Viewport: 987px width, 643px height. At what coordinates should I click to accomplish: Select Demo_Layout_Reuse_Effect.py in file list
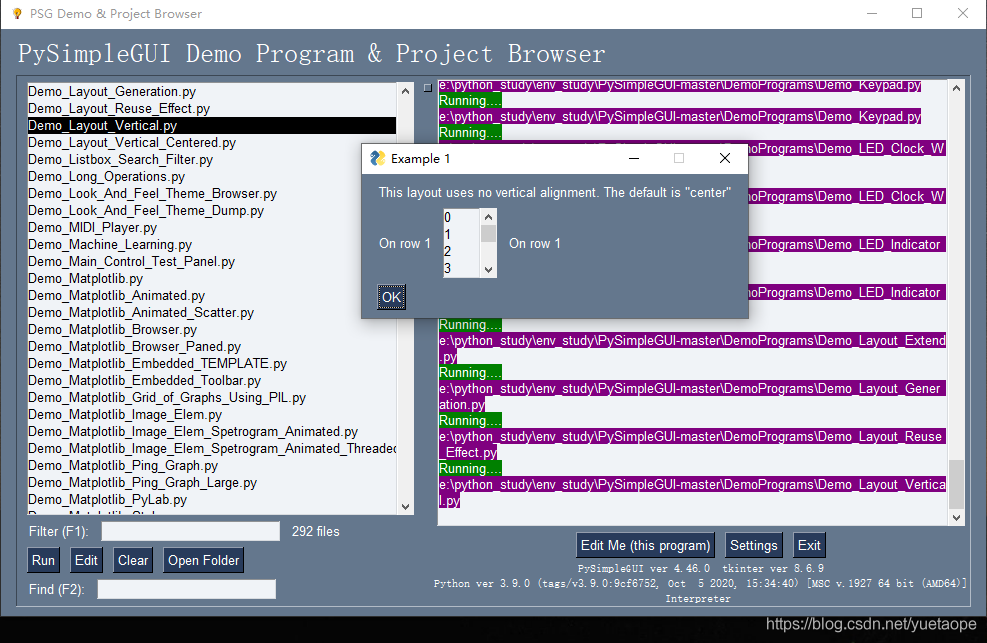[212, 109]
